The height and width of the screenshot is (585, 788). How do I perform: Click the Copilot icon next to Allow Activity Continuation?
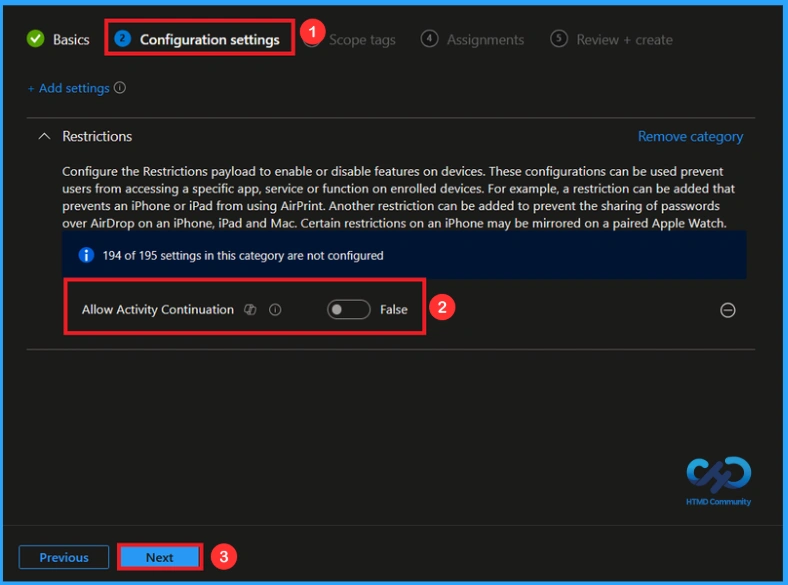pos(250,310)
